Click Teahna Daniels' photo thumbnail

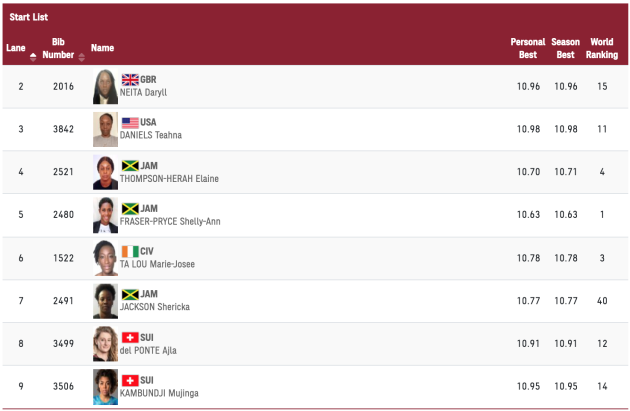click(x=105, y=129)
